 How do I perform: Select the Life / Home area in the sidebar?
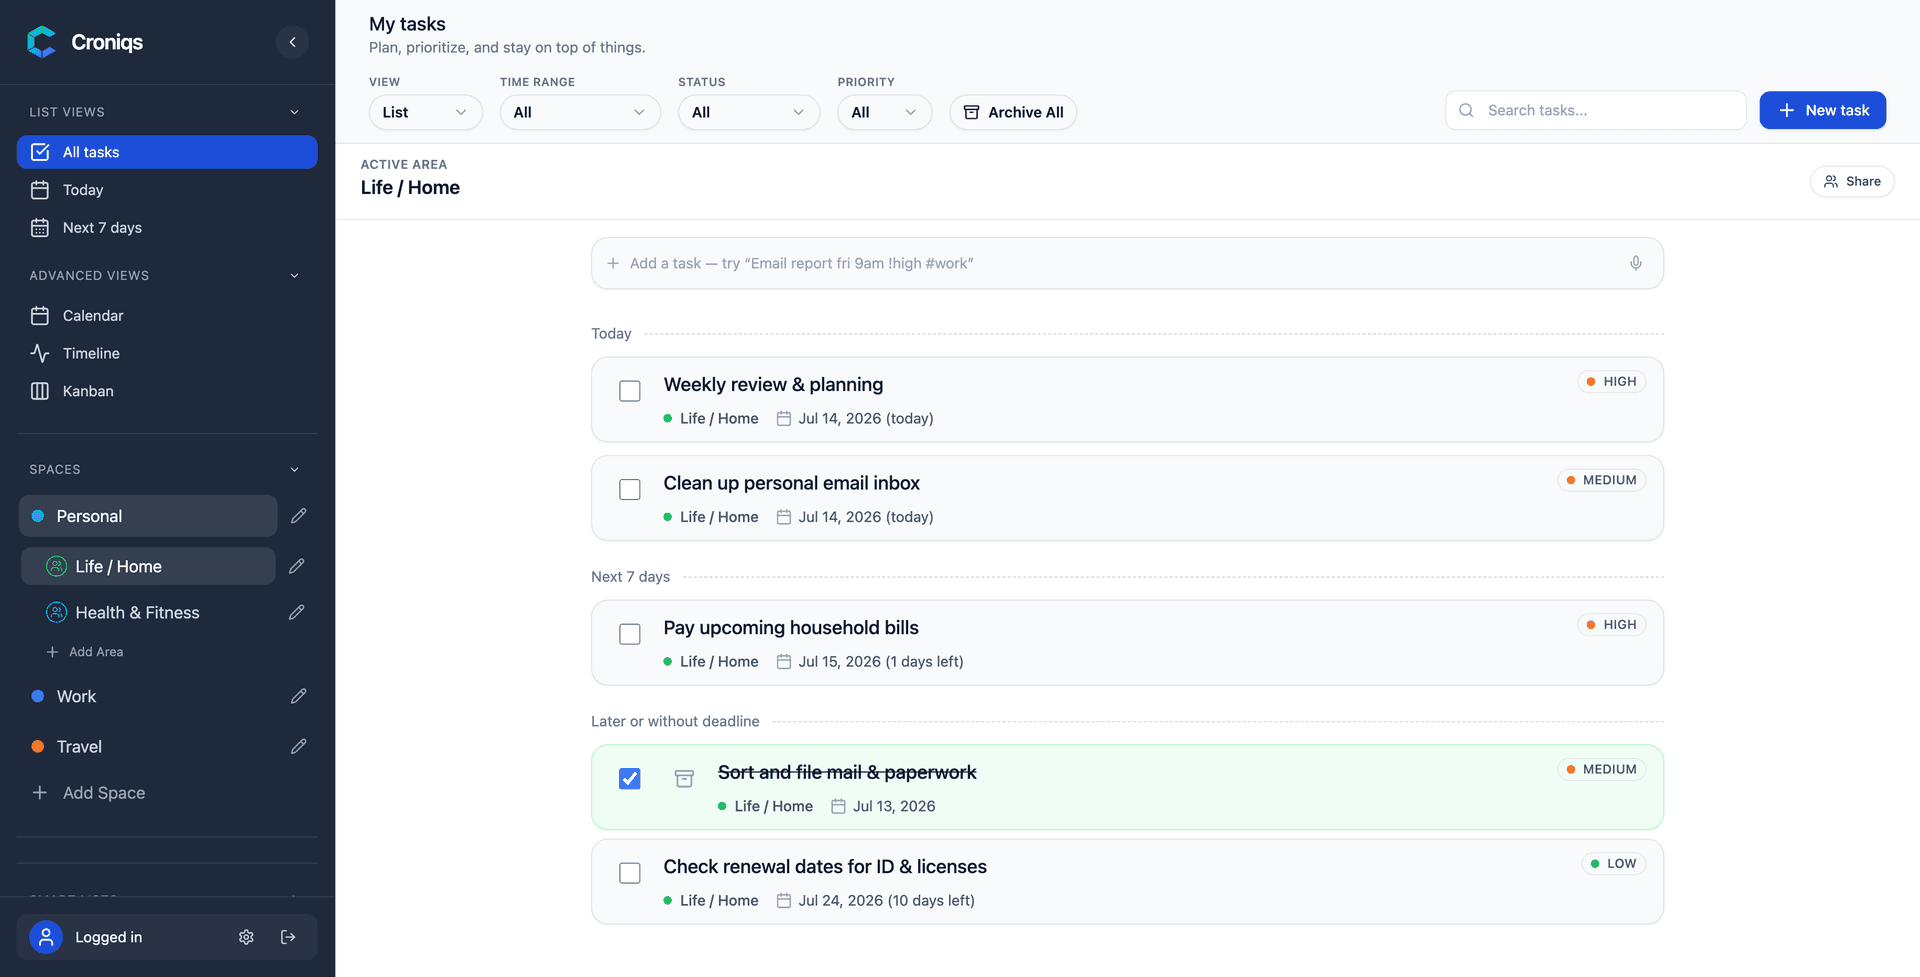148,566
